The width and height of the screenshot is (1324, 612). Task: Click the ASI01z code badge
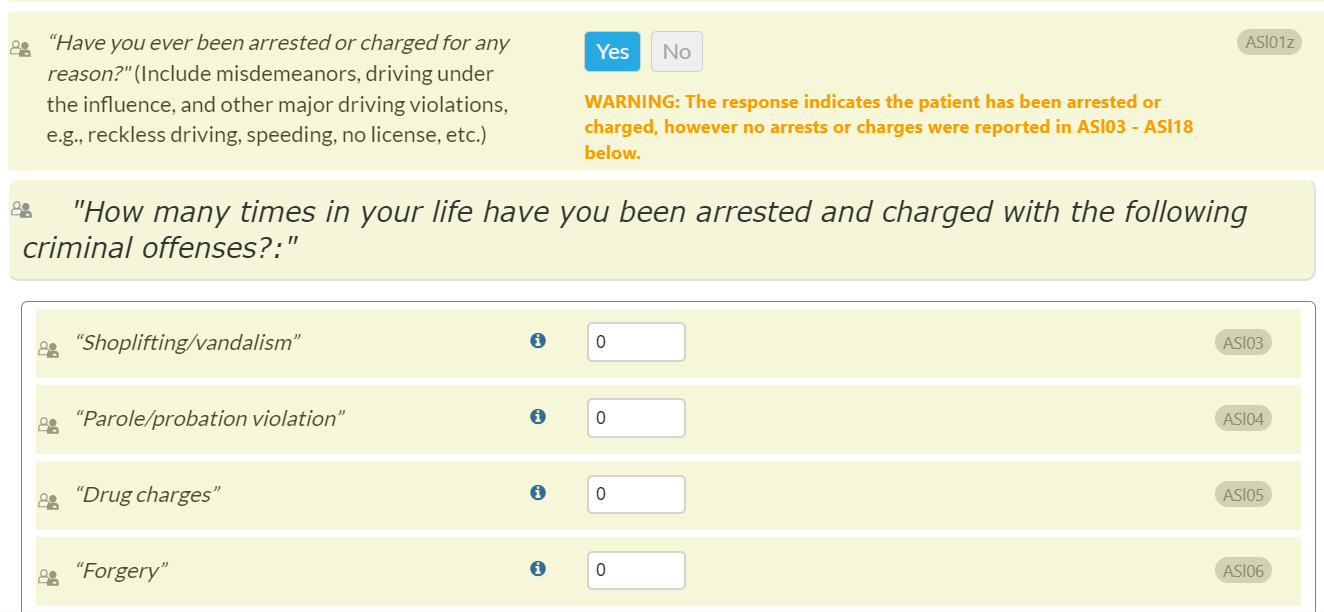tap(1269, 42)
